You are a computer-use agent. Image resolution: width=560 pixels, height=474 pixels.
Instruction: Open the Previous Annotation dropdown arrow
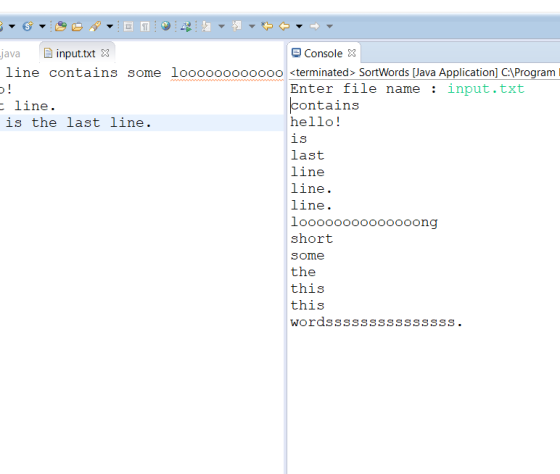click(252, 26)
